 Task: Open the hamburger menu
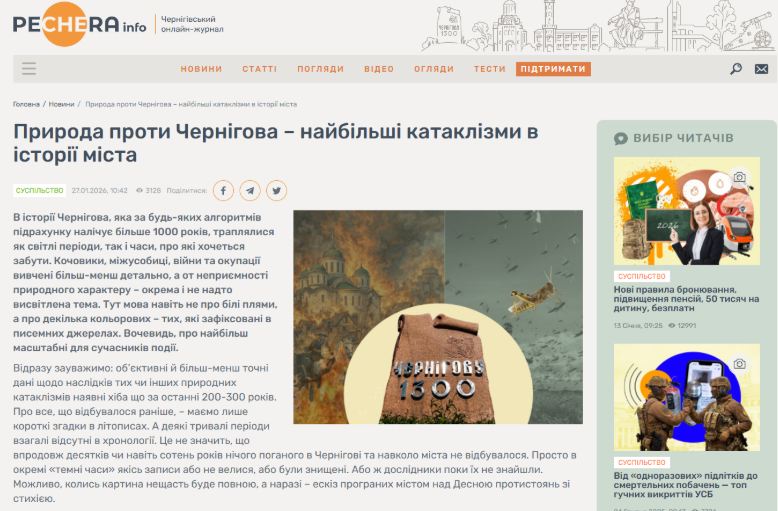pyautogui.click(x=29, y=69)
